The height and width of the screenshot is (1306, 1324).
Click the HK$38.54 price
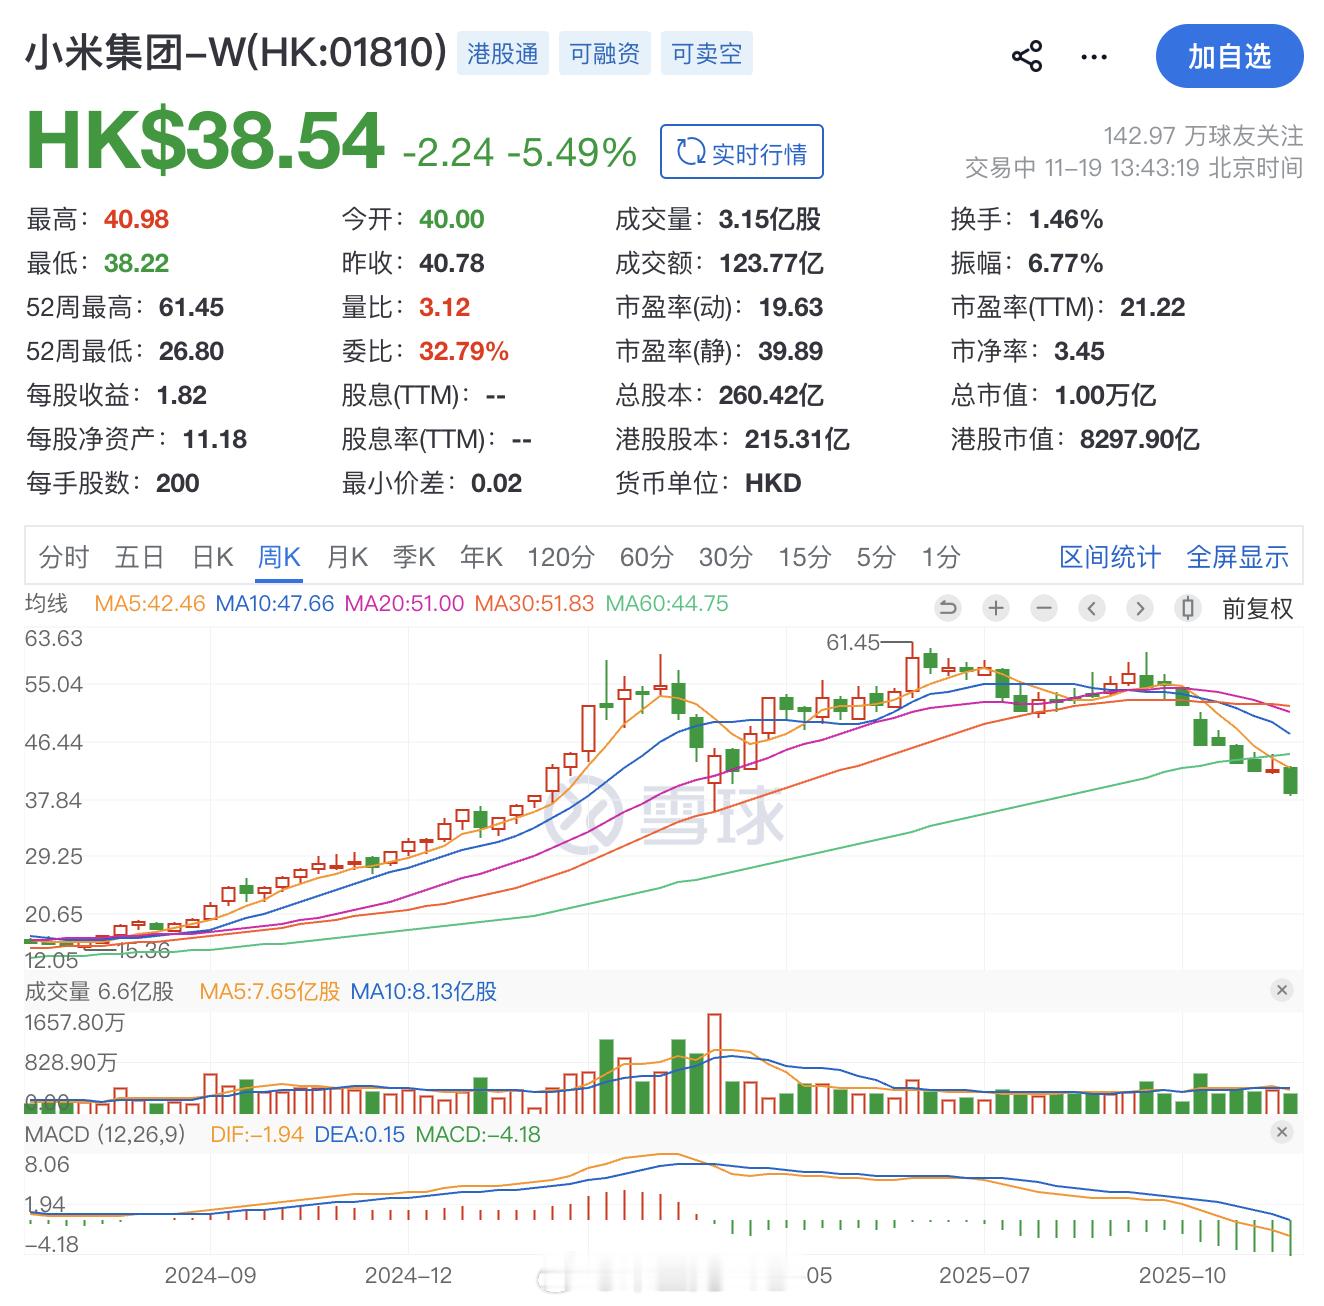point(205,141)
